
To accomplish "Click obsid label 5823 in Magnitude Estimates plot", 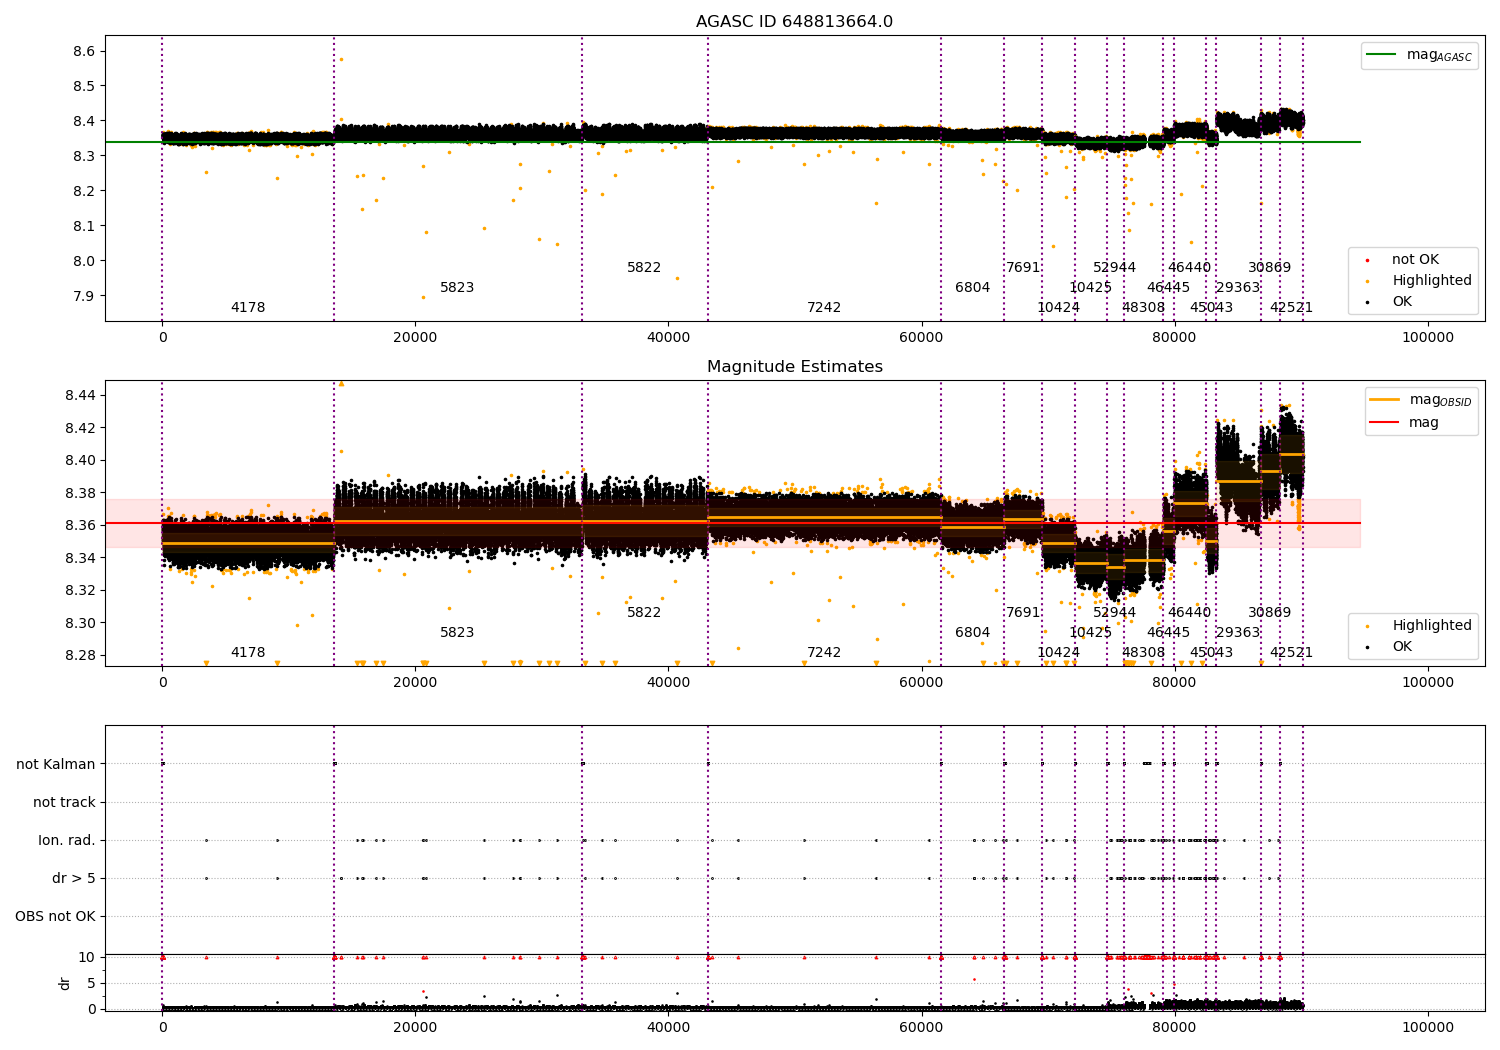I will point(457,633).
